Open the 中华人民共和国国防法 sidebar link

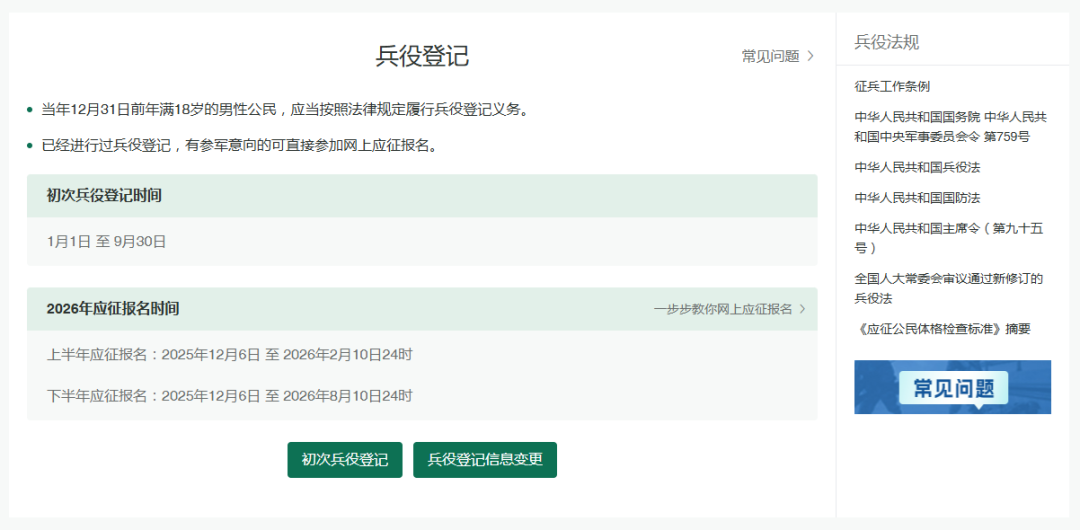click(917, 198)
